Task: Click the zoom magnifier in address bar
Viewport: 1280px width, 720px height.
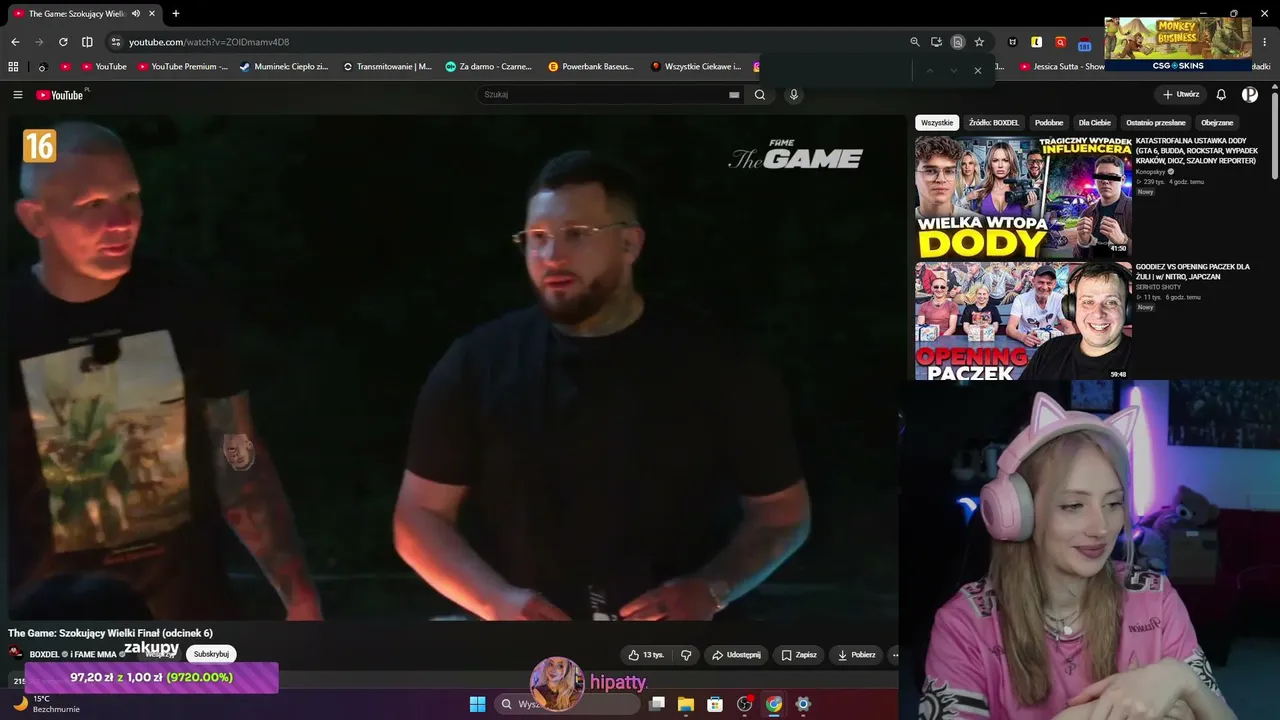Action: point(915,42)
